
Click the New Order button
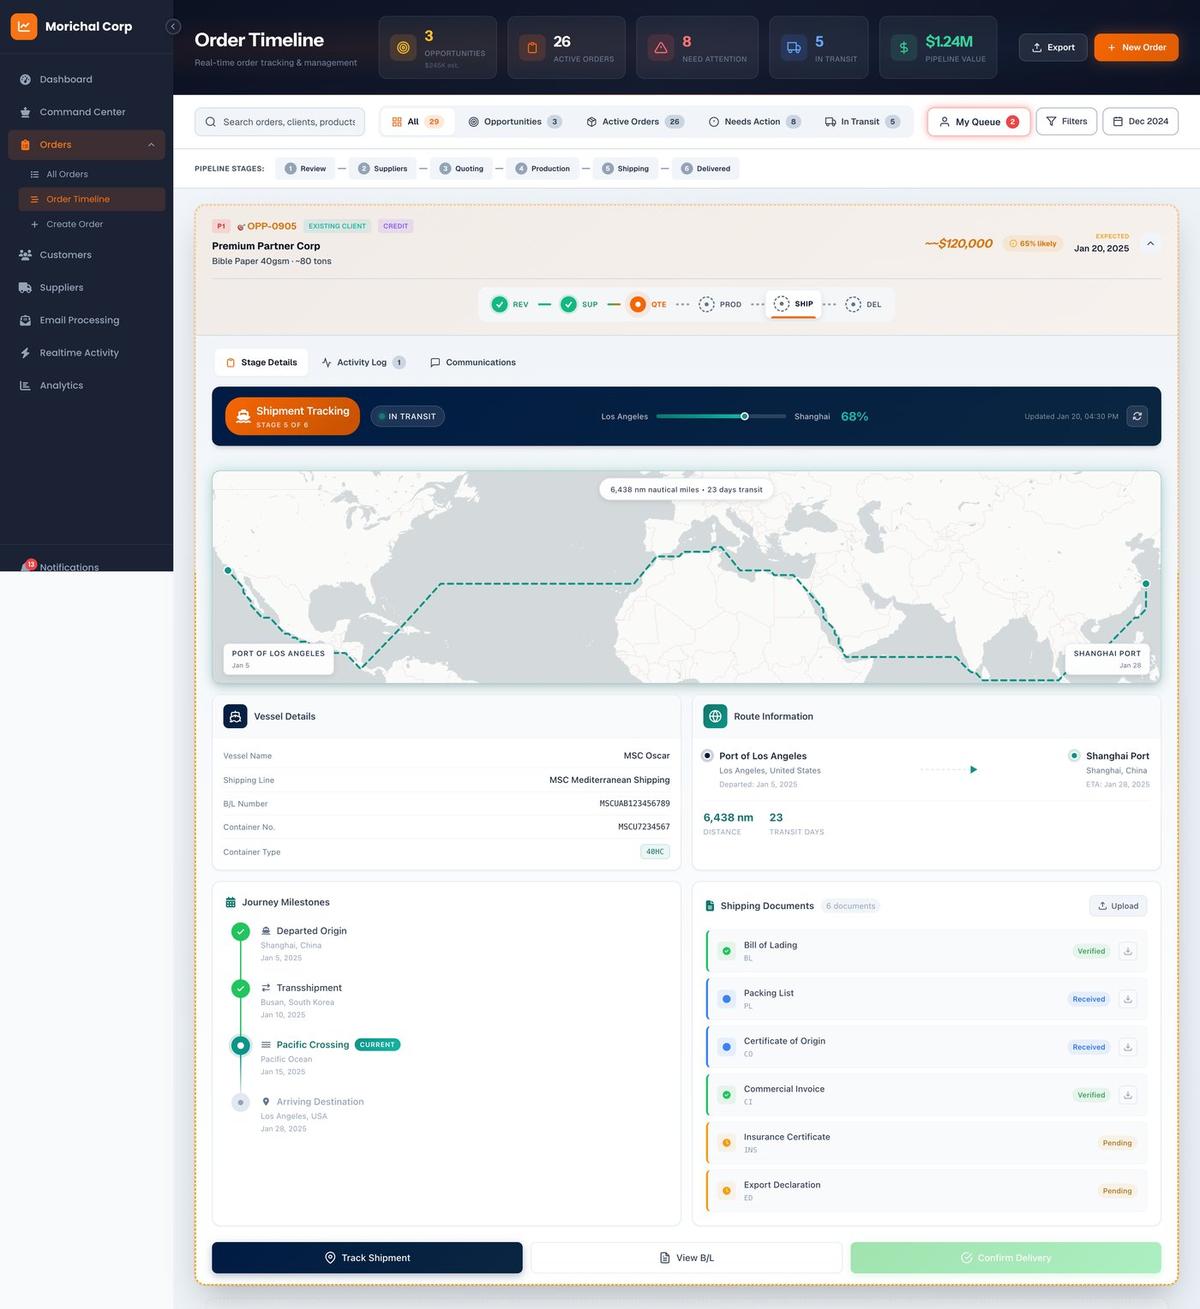[x=1136, y=47]
